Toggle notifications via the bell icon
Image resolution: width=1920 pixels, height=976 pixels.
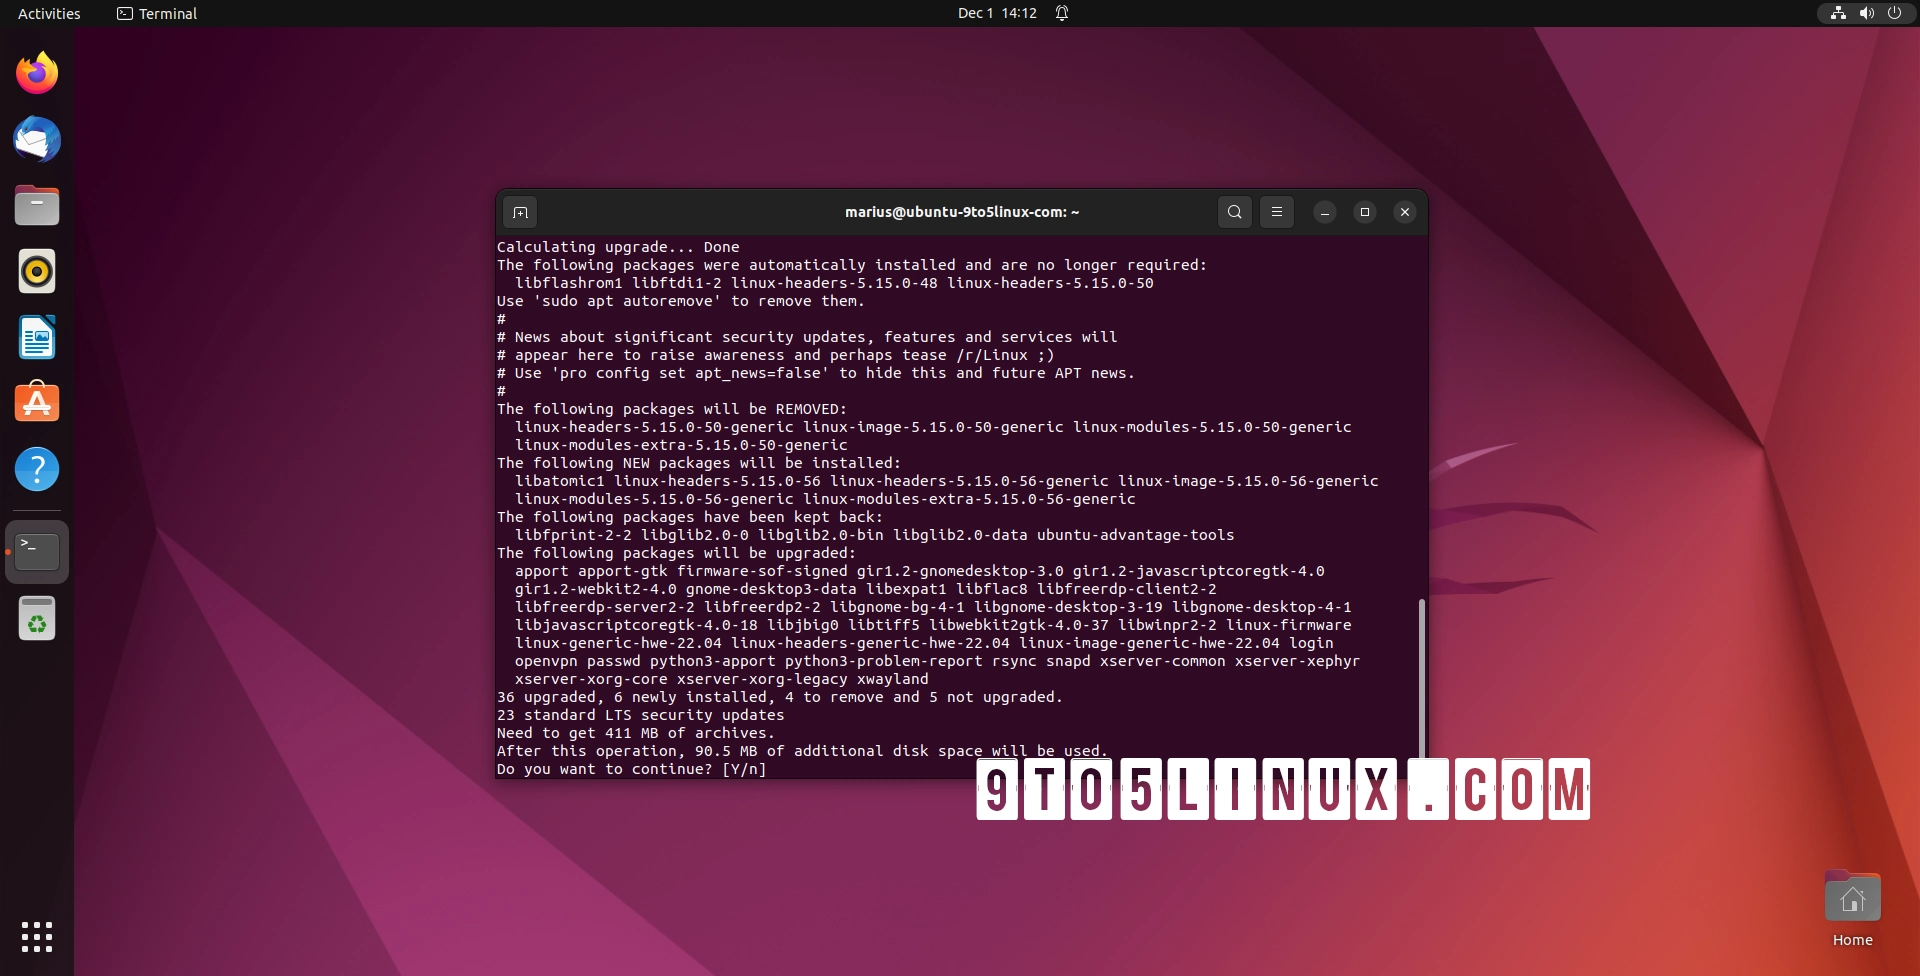point(1062,13)
